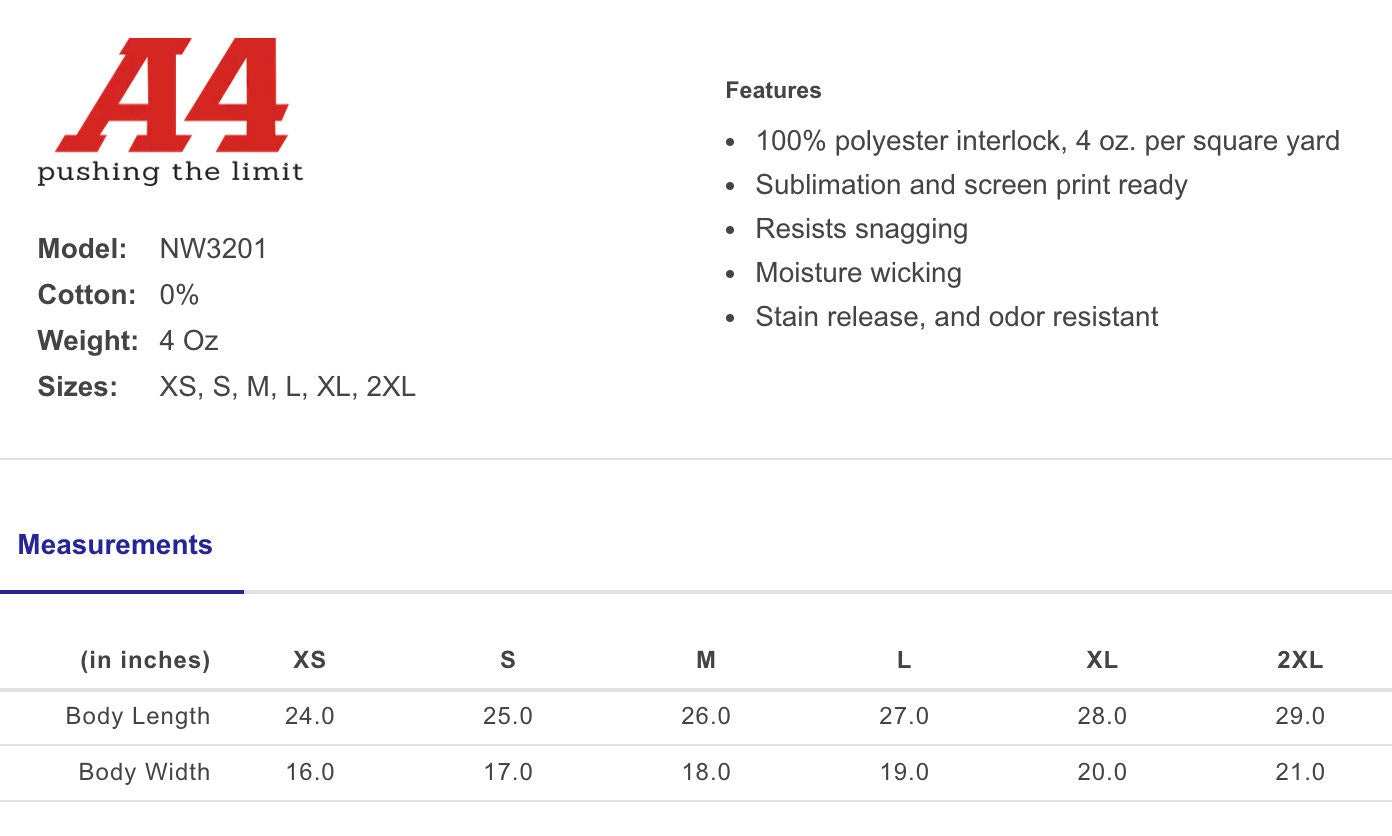The height and width of the screenshot is (836, 1392).
Task: Select the Body Length row label
Action: (138, 716)
